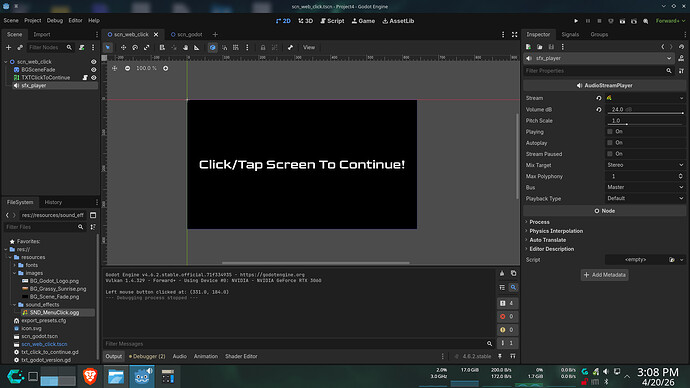Attach script icon in Scene dock

(x=81, y=48)
